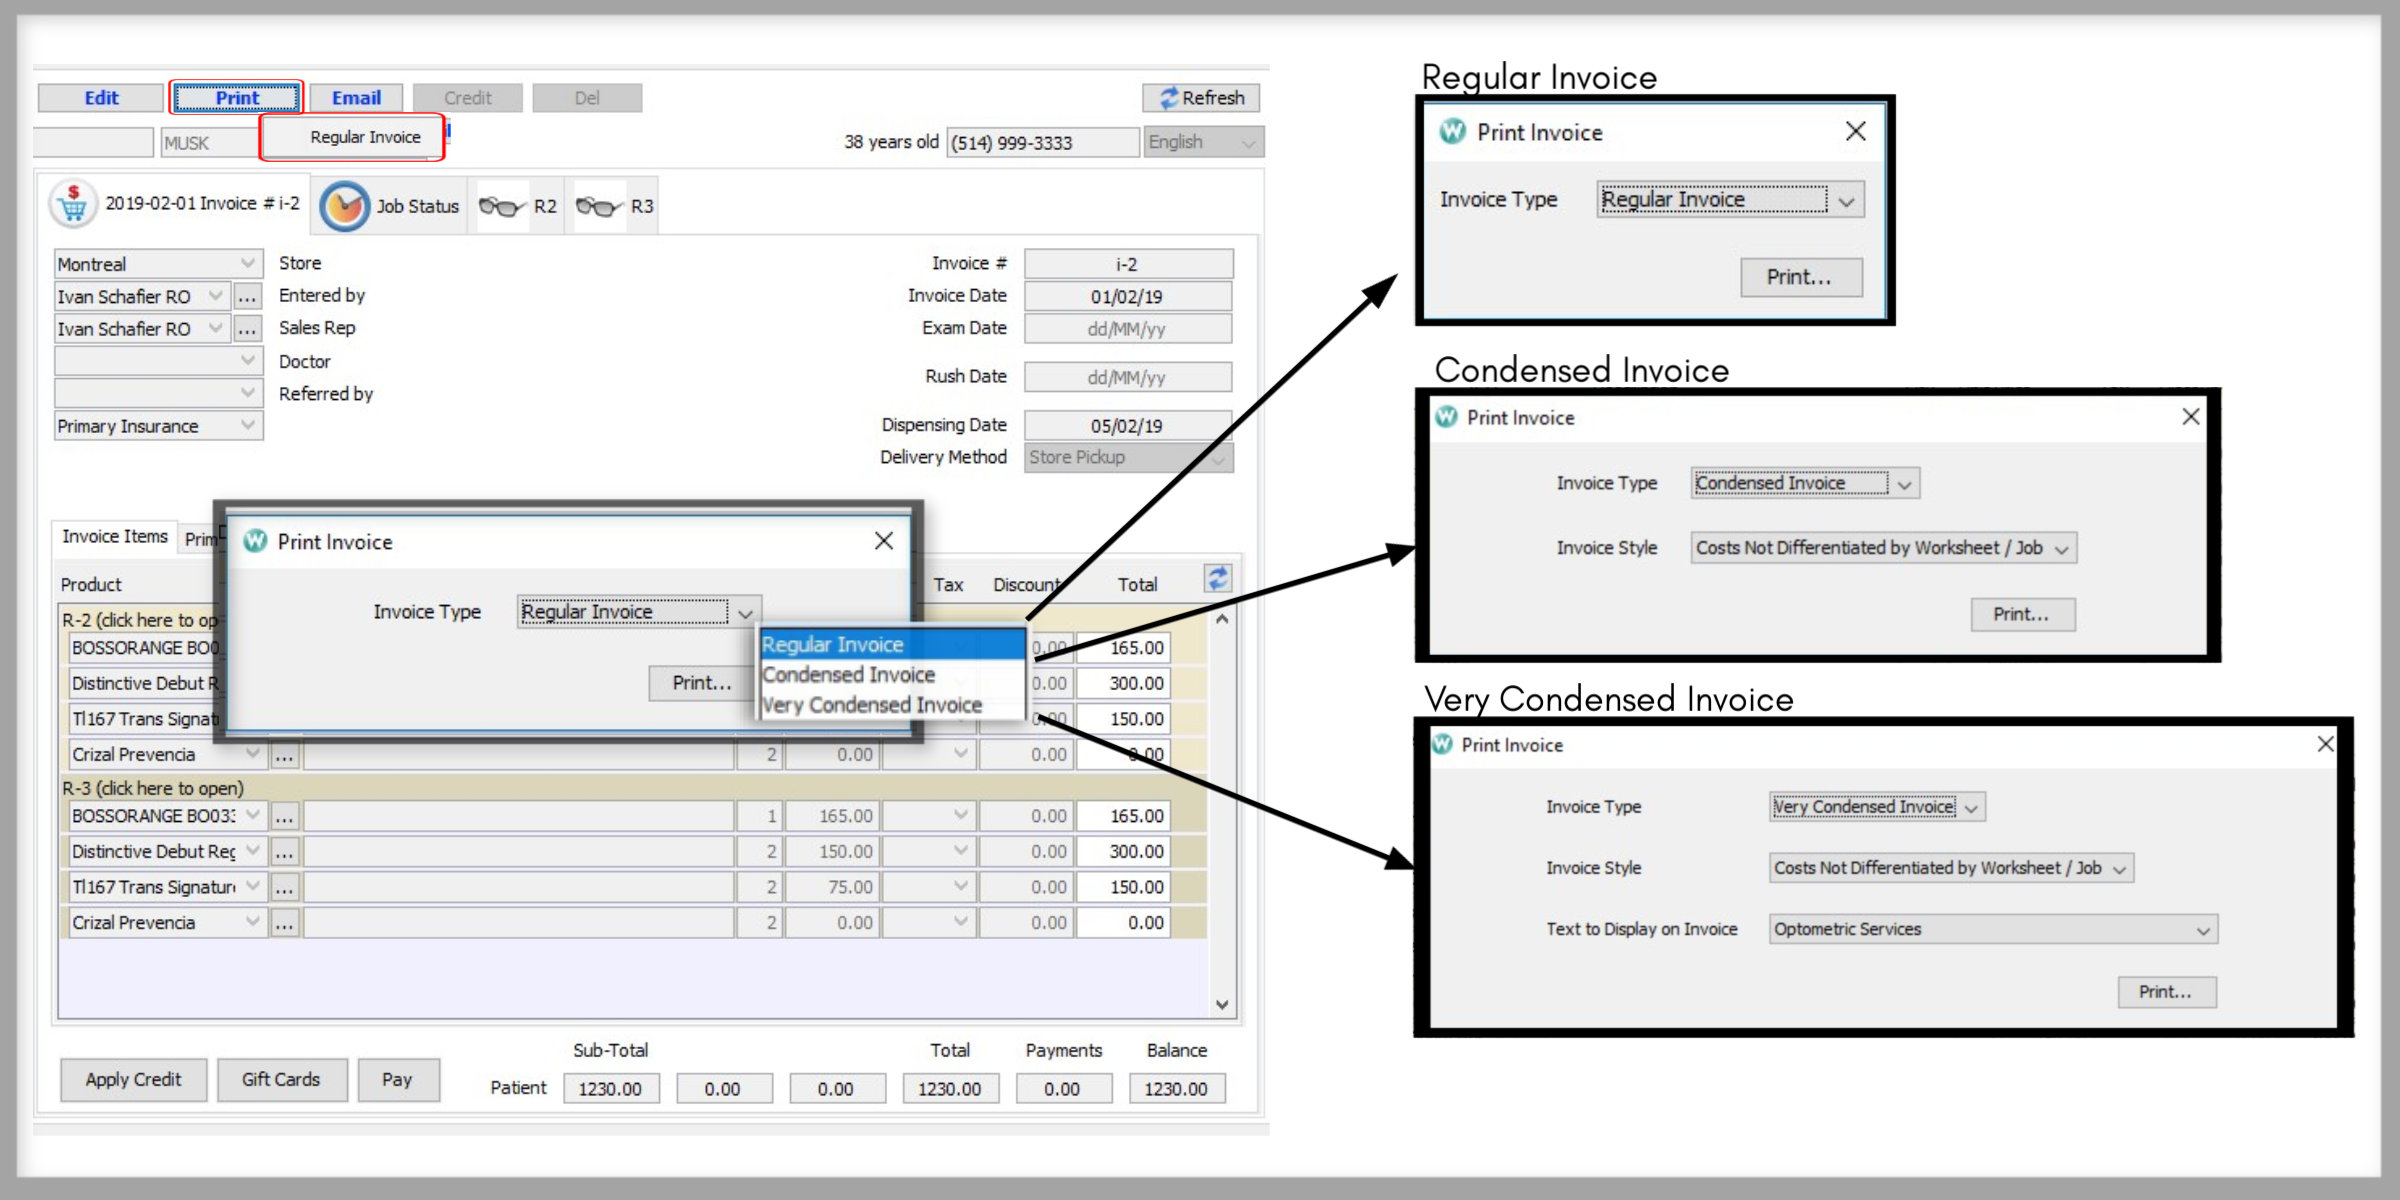This screenshot has height=1200, width=2400.
Task: Click the Exam Date input field
Action: [x=1128, y=328]
